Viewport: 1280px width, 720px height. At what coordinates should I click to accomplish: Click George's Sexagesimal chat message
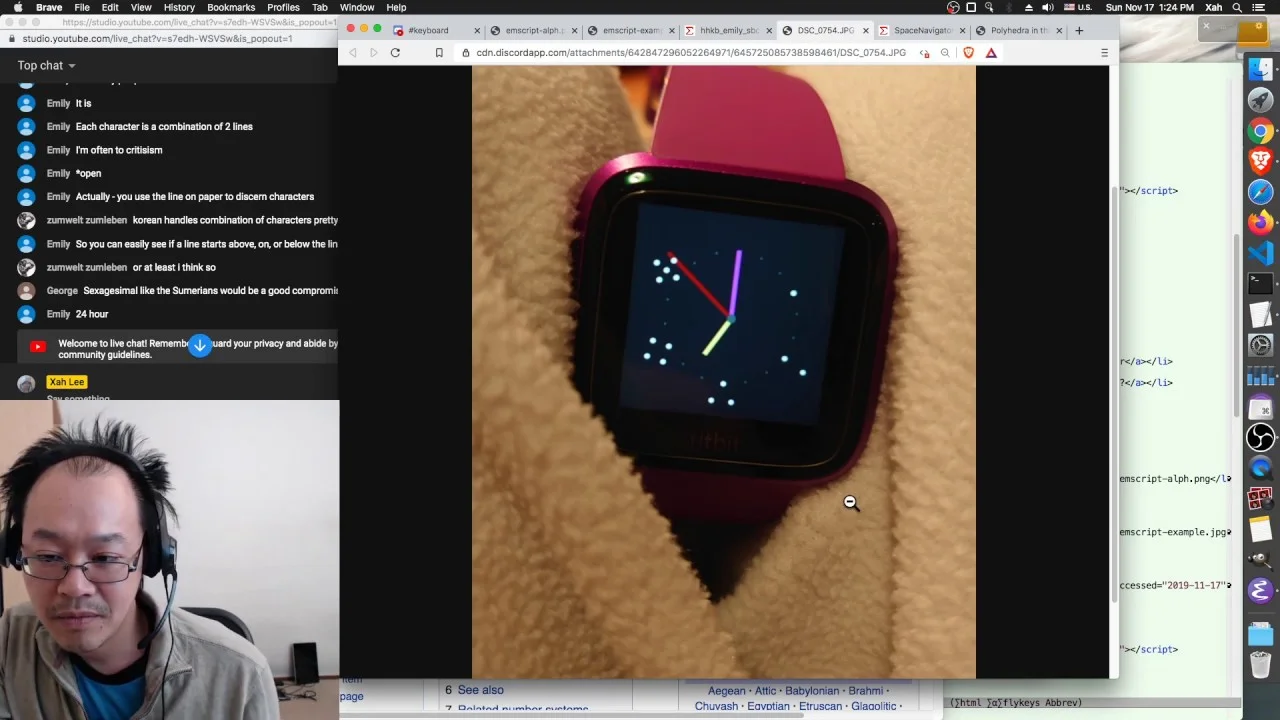click(211, 291)
